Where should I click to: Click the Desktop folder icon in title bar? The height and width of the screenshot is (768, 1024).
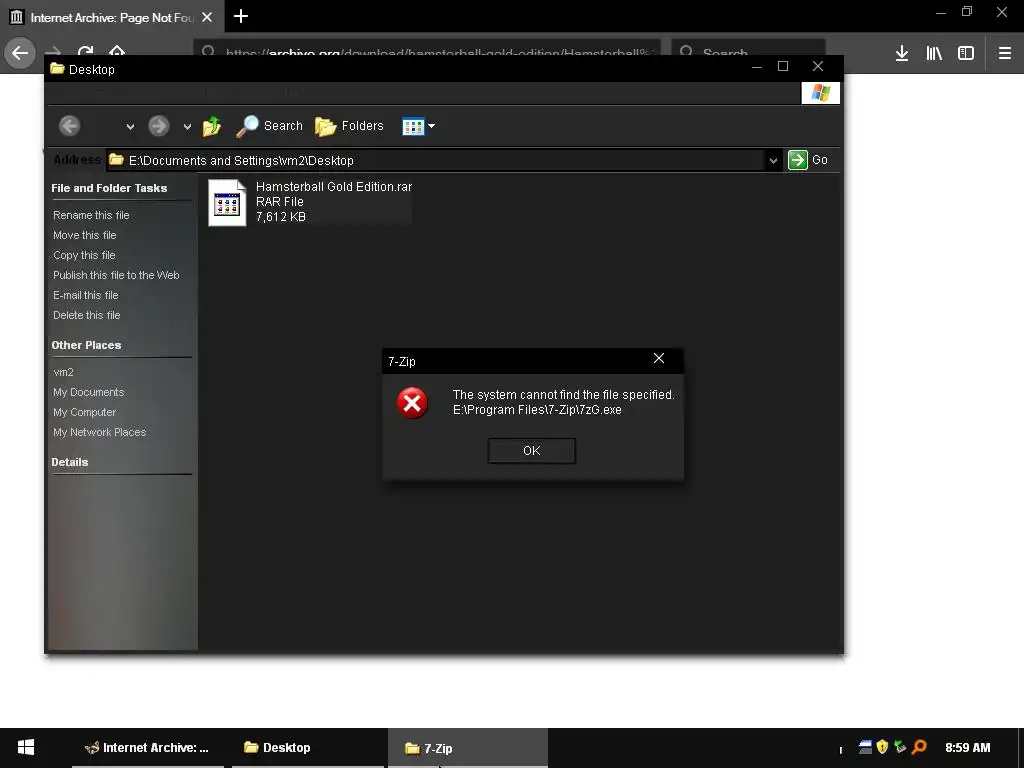[57, 69]
